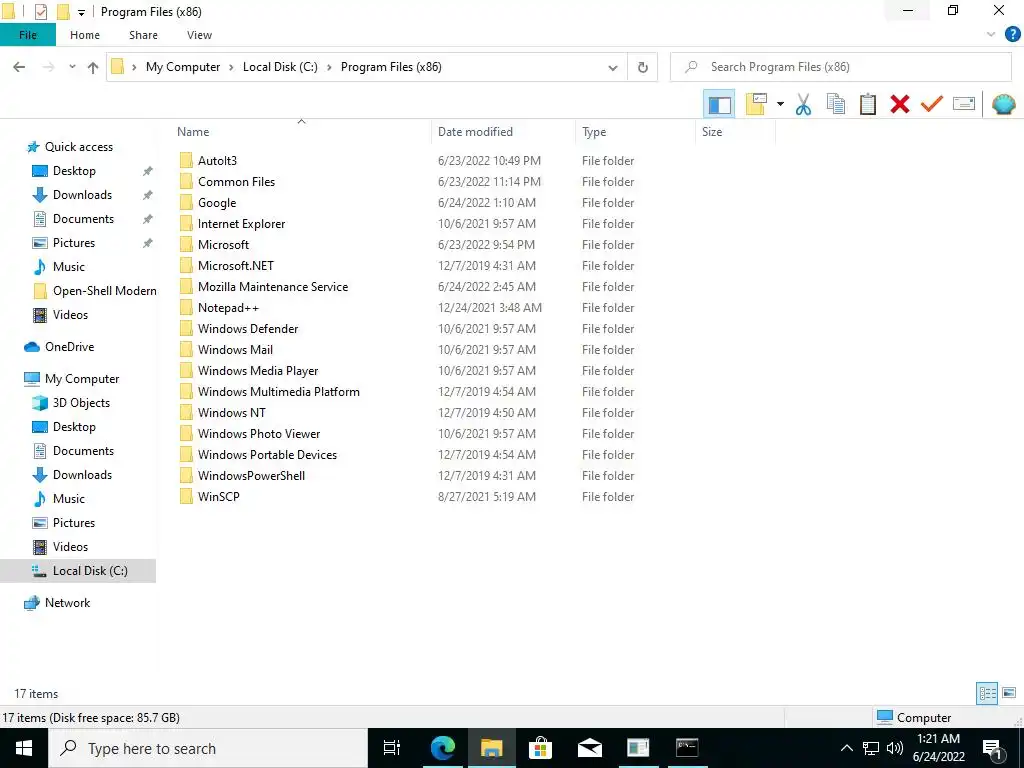The width and height of the screenshot is (1024, 768).
Task: Open the Windows Start menu
Action: click(x=24, y=748)
